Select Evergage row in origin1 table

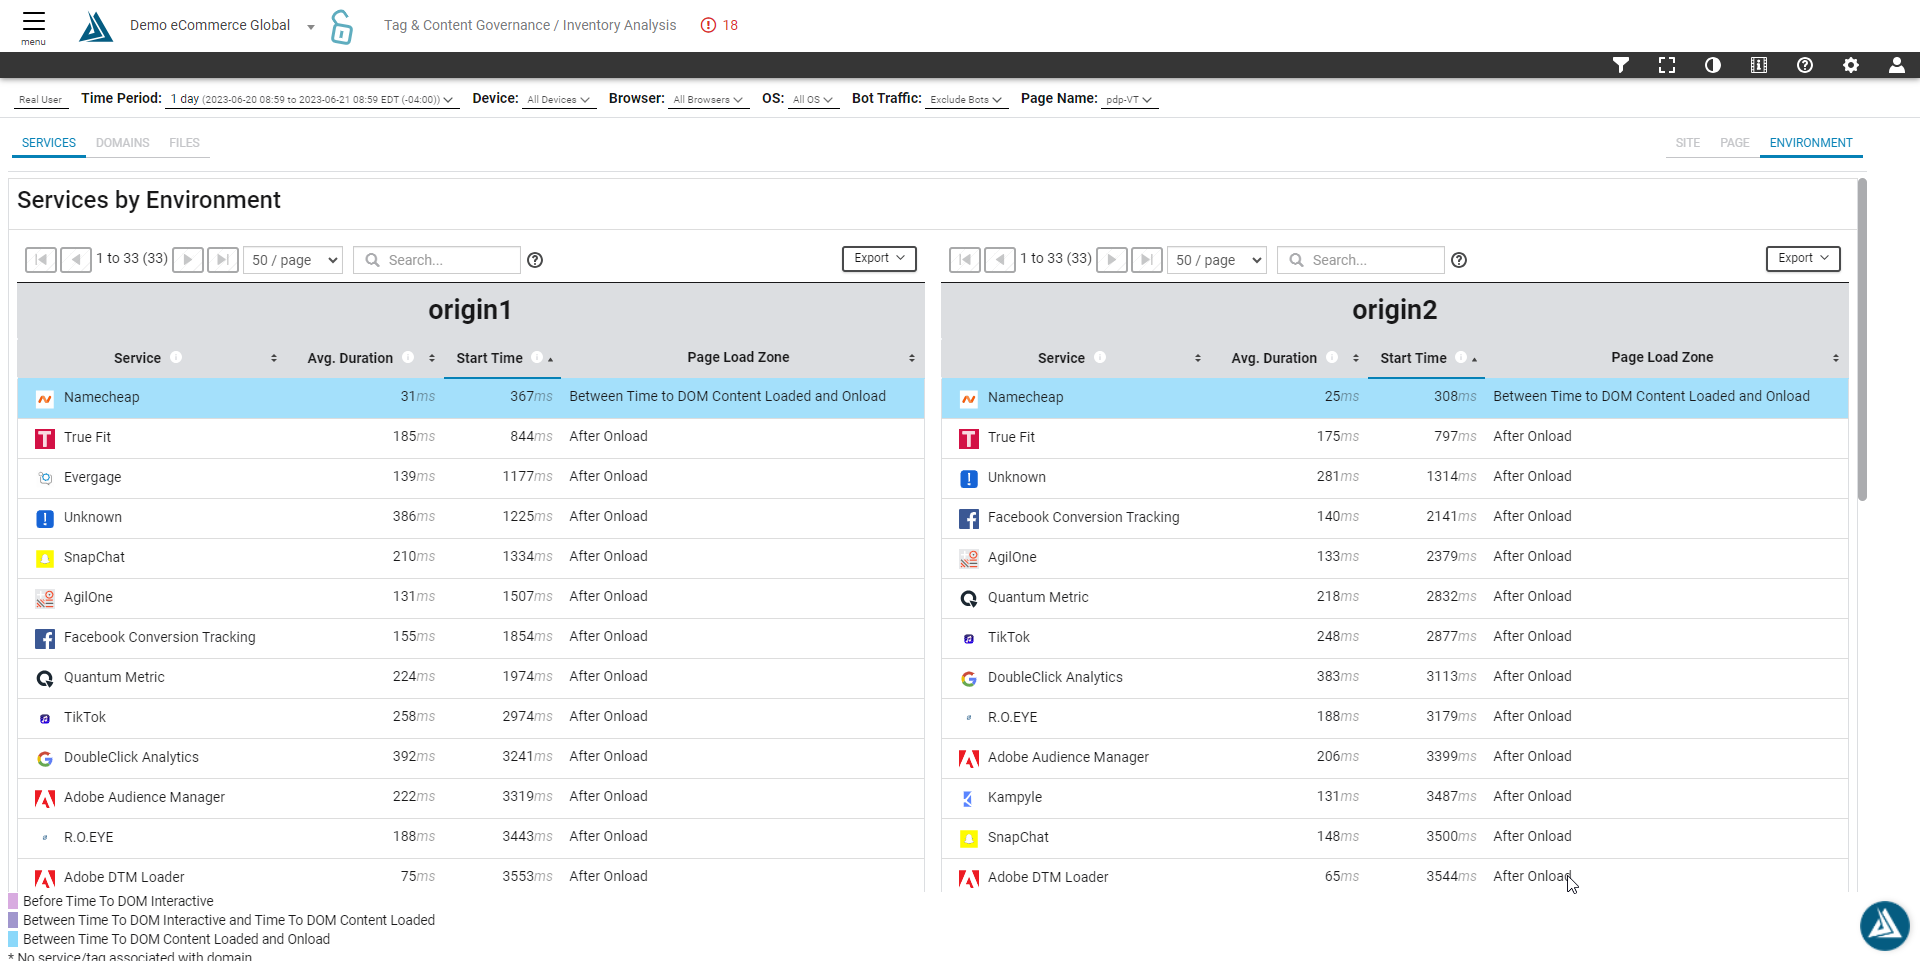pyautogui.click(x=470, y=478)
